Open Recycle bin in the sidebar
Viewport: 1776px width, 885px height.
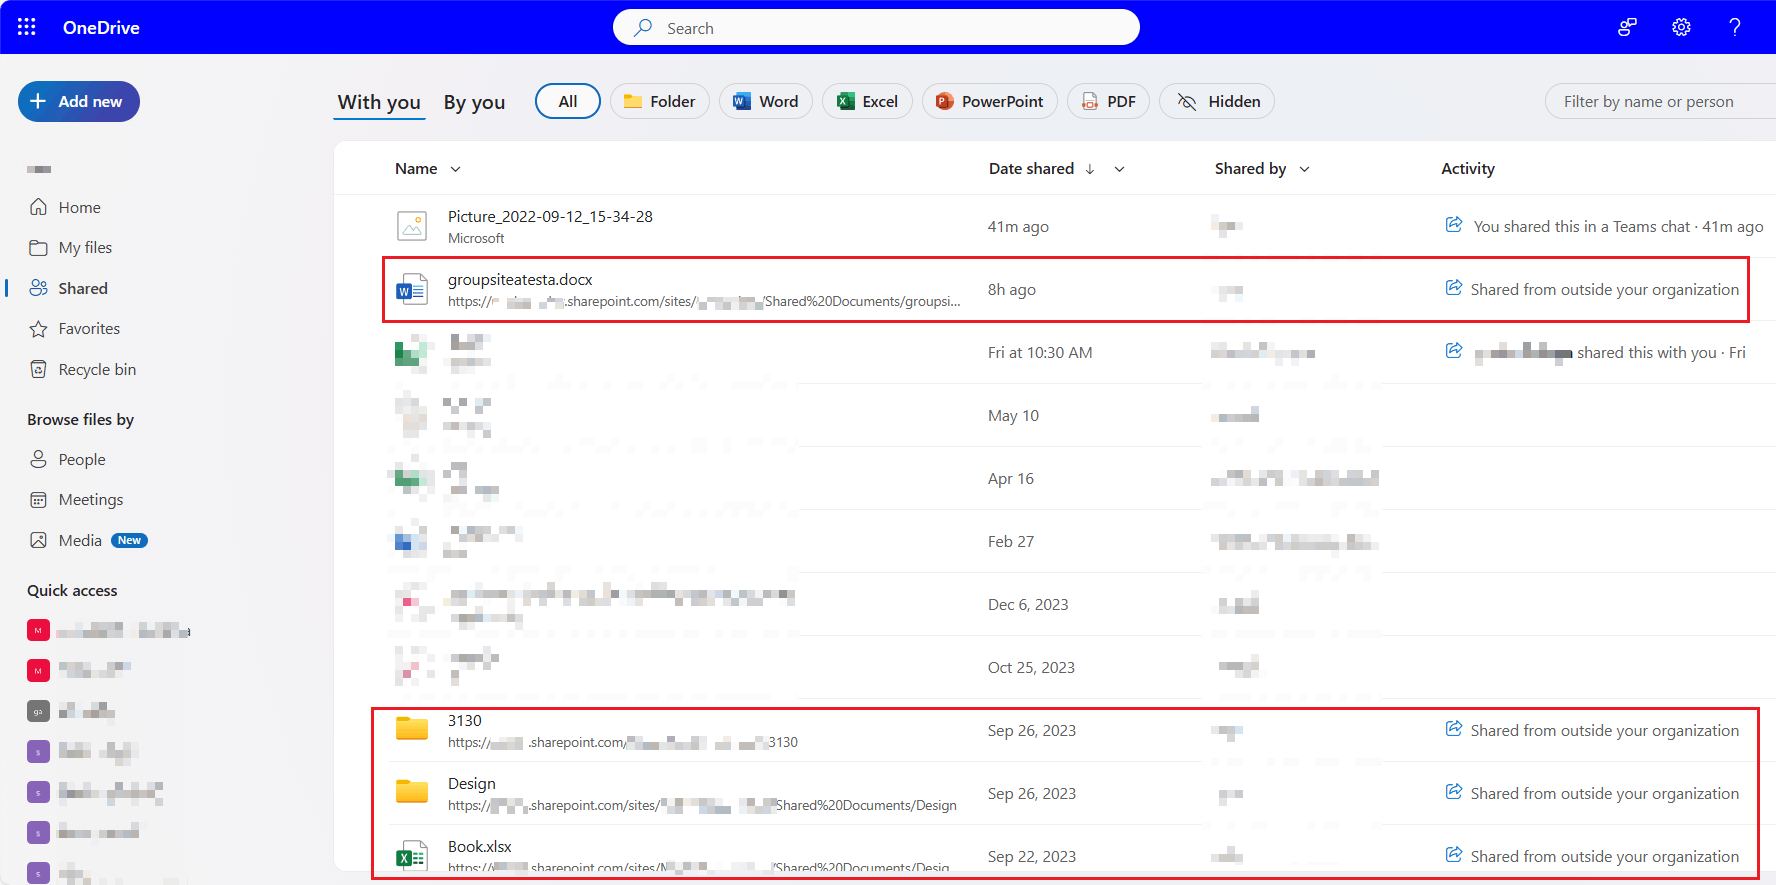(97, 369)
